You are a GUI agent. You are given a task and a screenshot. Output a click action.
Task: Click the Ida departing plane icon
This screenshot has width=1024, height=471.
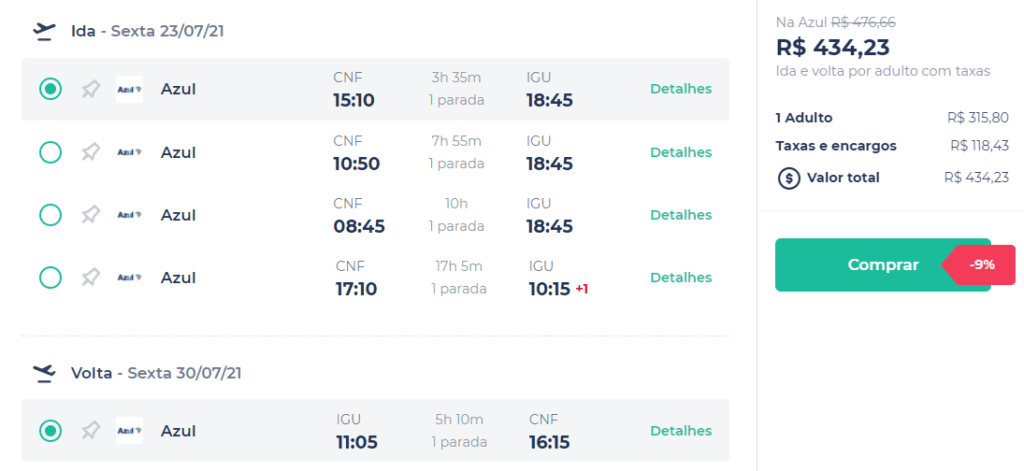(44, 31)
